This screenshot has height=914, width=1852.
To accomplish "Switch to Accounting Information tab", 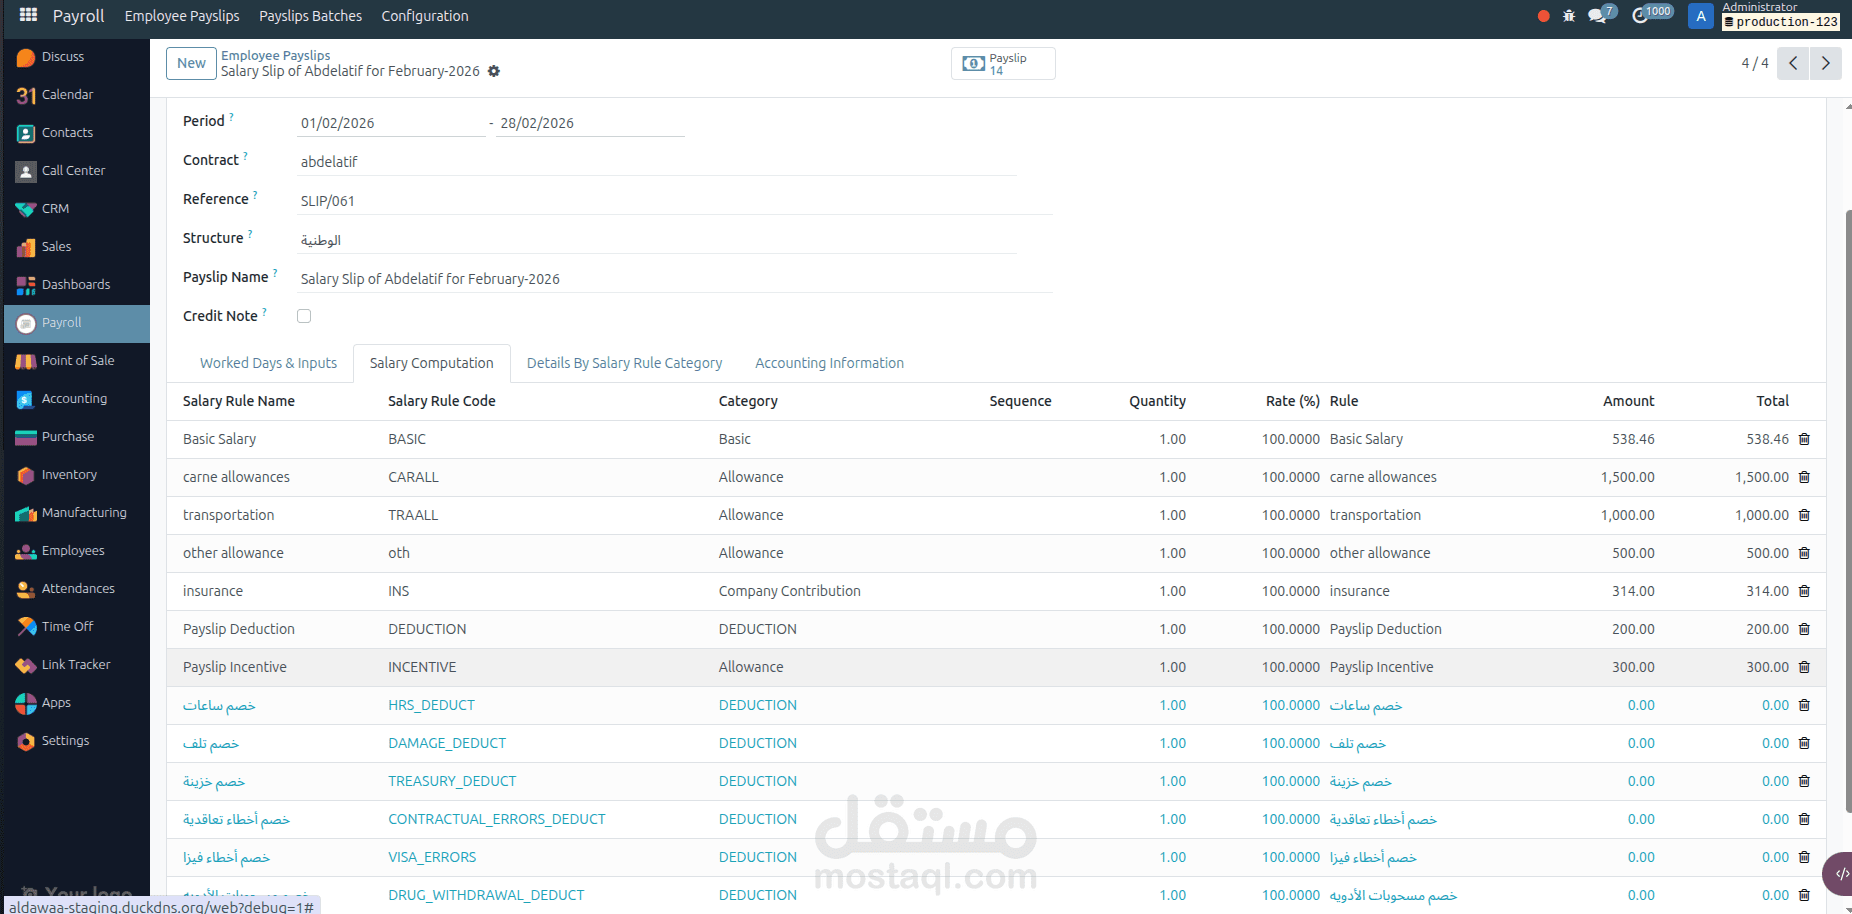I will (x=829, y=363).
